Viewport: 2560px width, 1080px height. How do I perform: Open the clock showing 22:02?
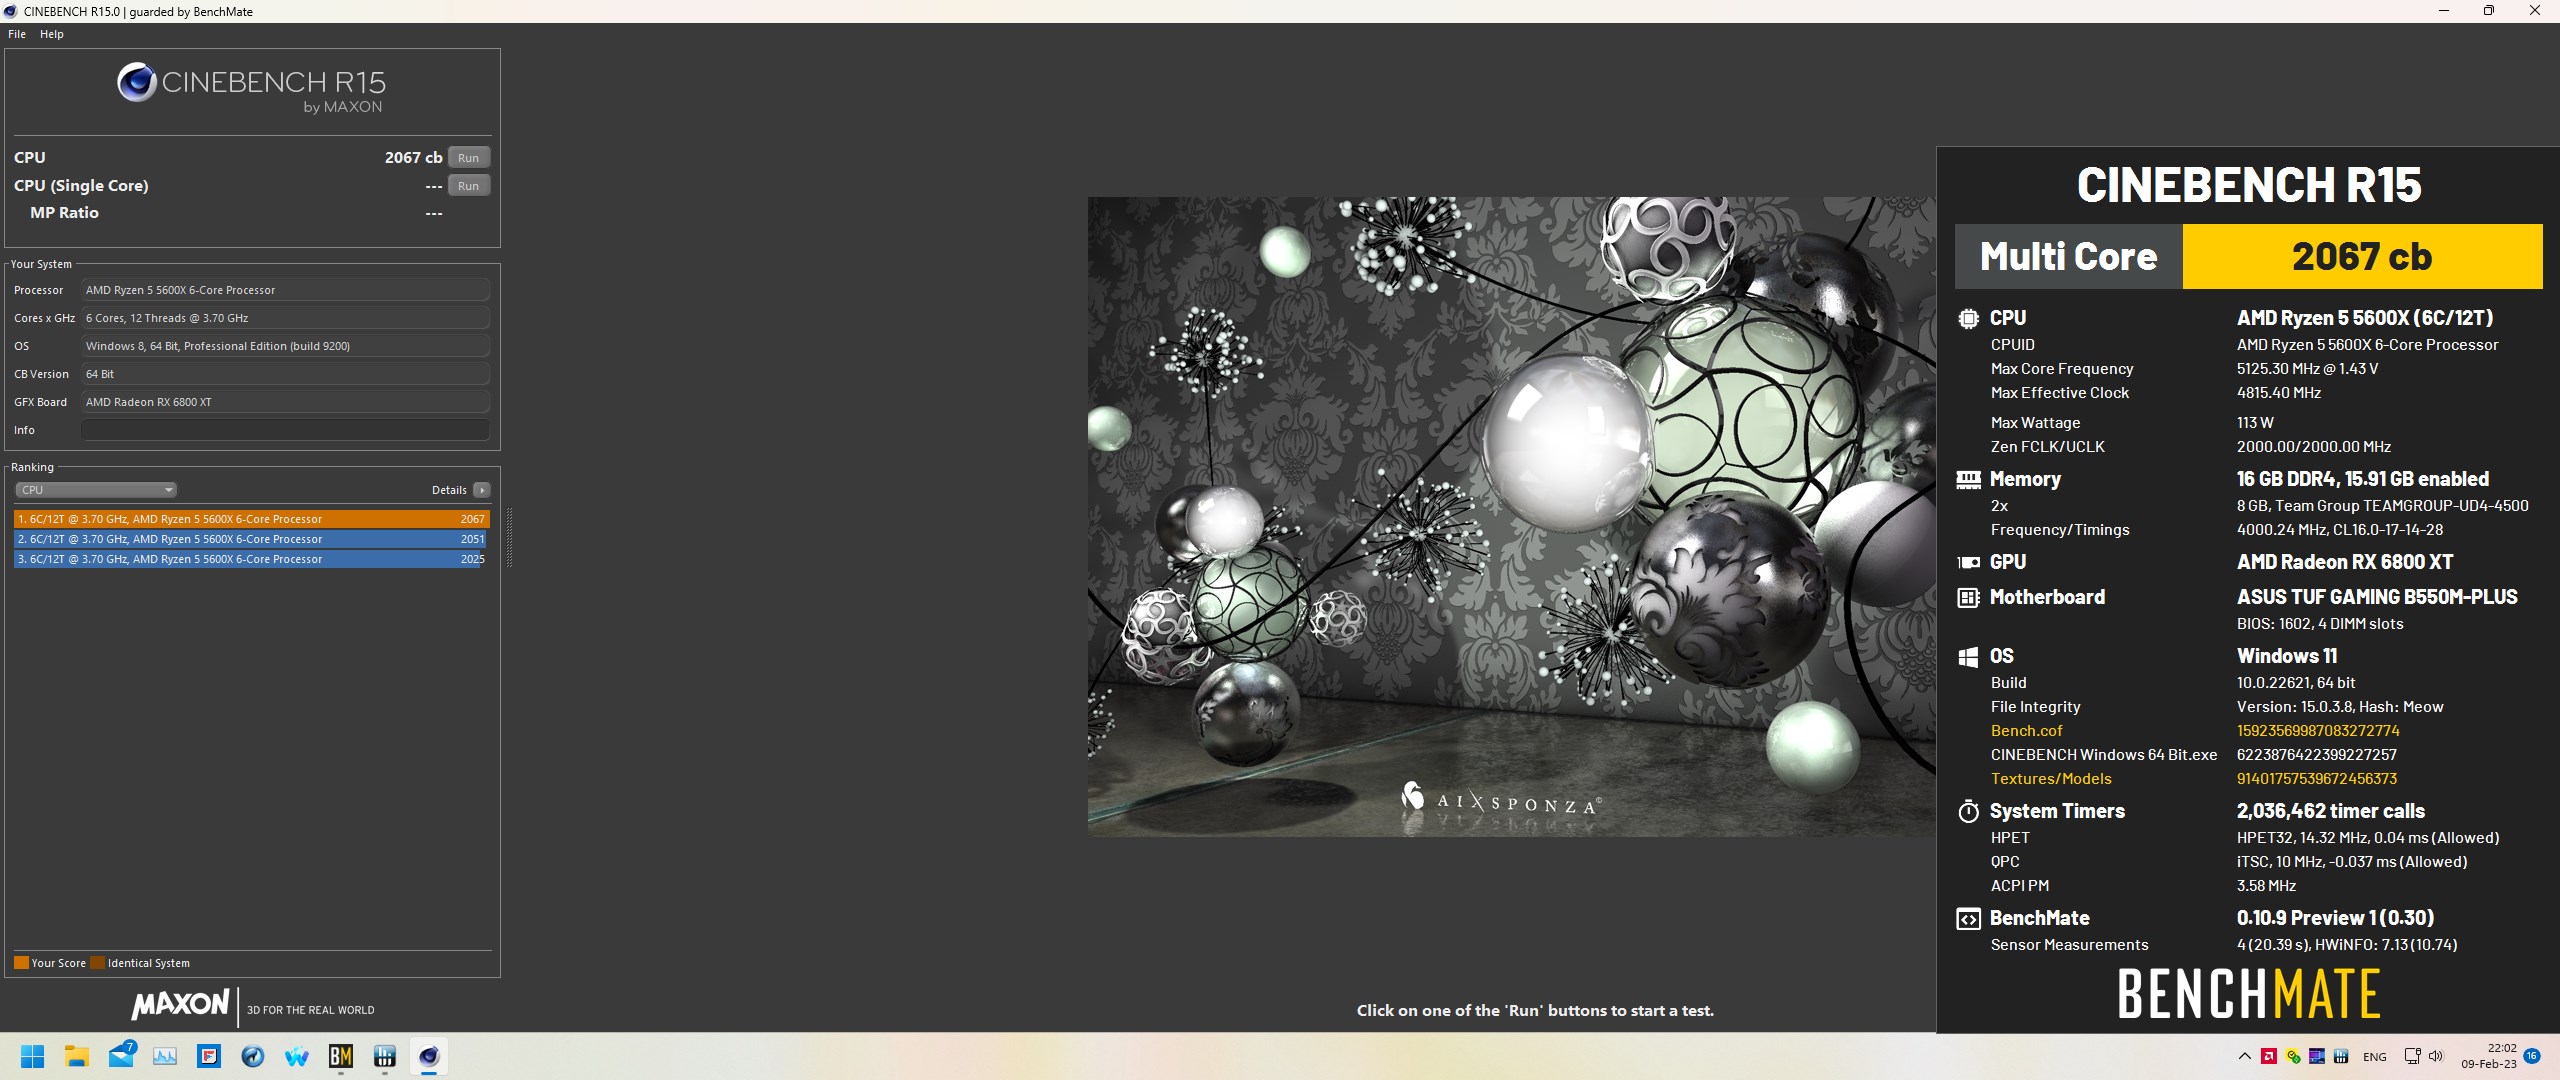pos(2489,1056)
